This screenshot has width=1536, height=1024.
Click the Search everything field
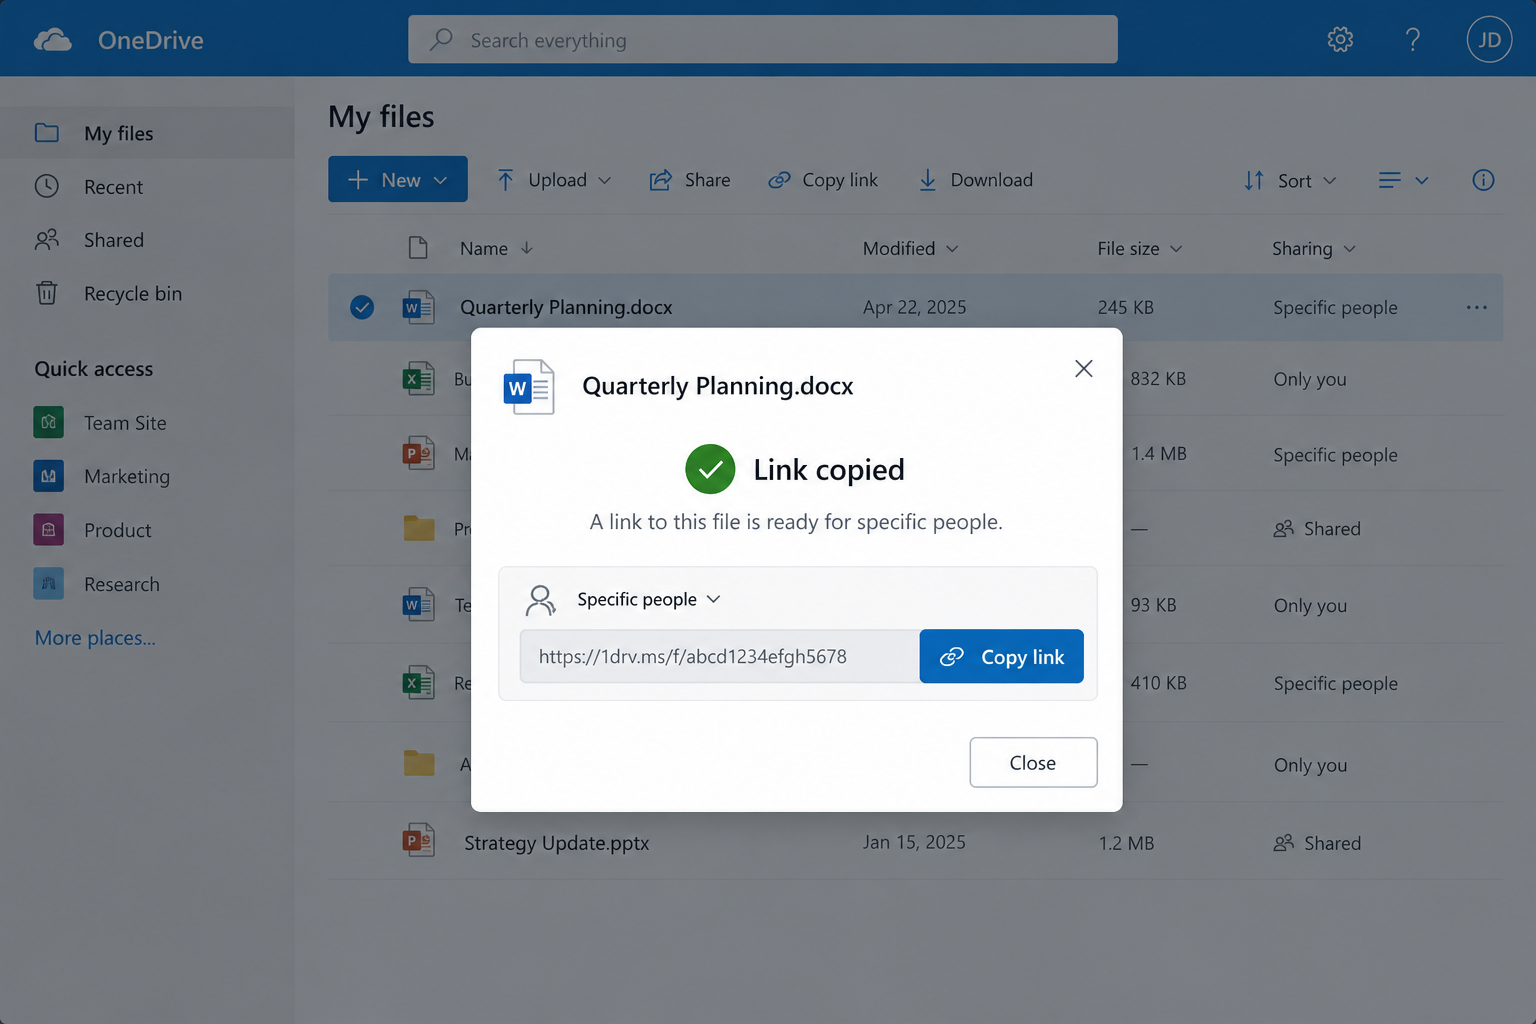(x=762, y=39)
